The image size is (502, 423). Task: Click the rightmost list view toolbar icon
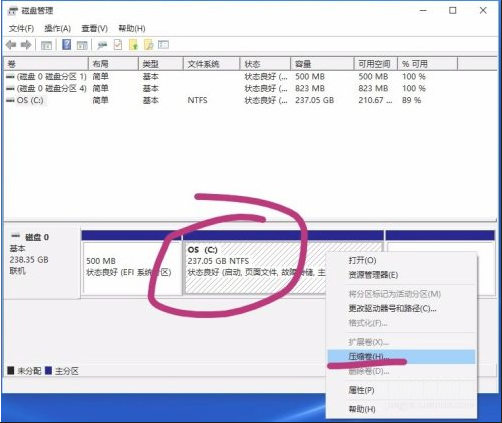pos(163,45)
